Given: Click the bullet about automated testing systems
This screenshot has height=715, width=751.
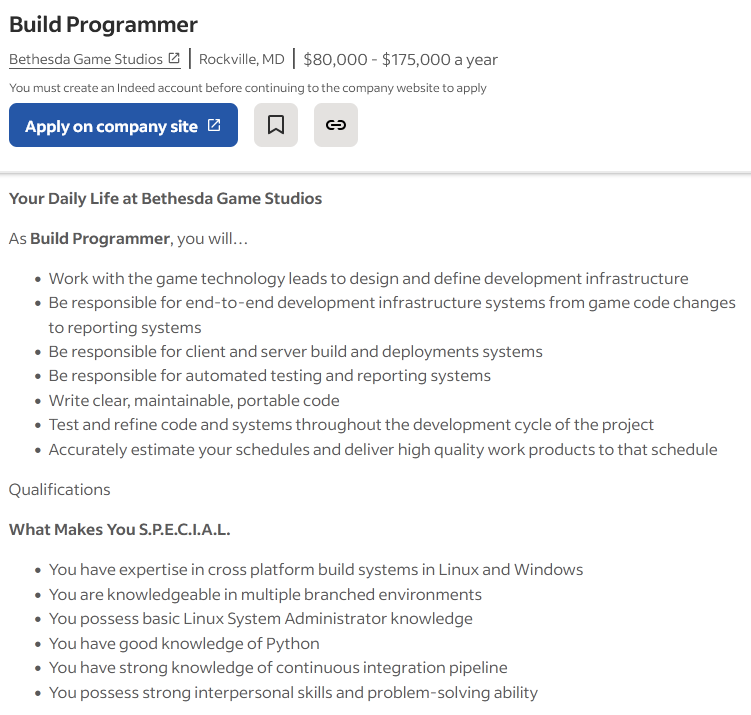Looking at the screenshot, I should [x=270, y=376].
